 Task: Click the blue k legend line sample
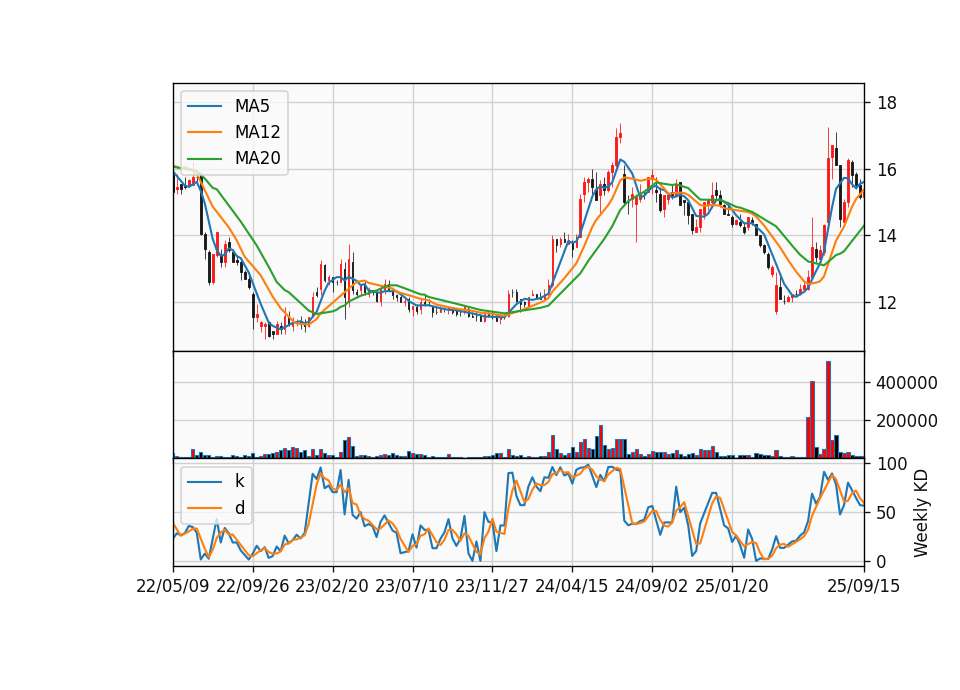pos(204,482)
